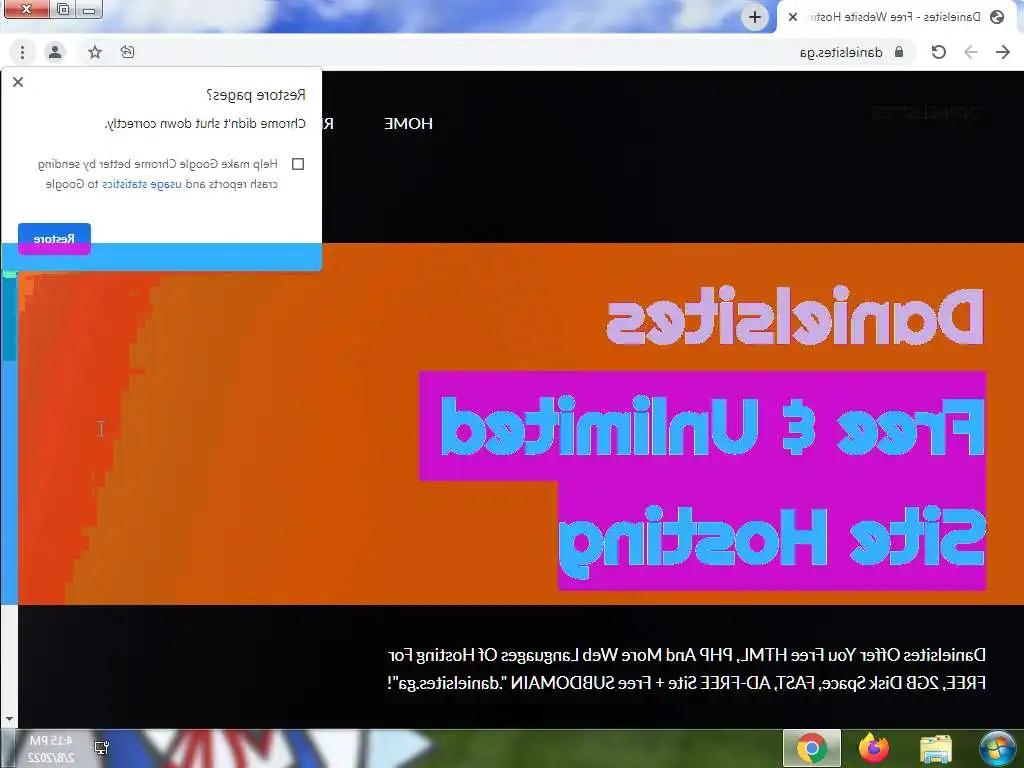Viewport: 1024px width, 768px height.
Task: Tick the Help make Google Chrome better checkbox
Action: tap(298, 164)
